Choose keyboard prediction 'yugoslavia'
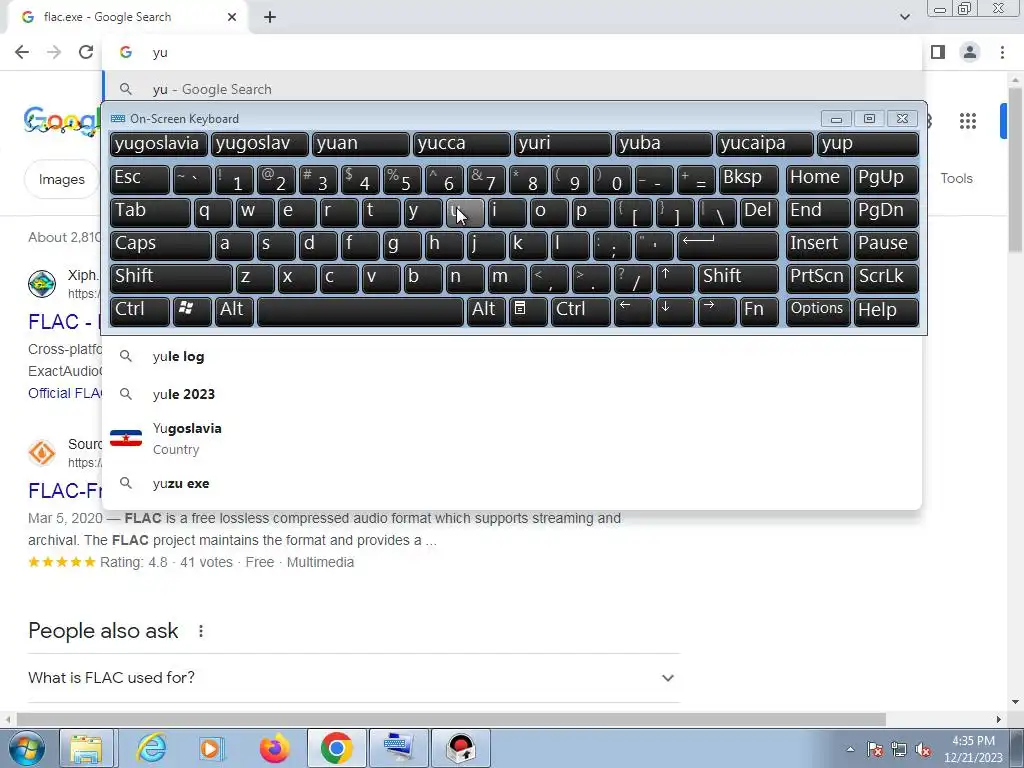This screenshot has height=768, width=1024. [x=159, y=144]
